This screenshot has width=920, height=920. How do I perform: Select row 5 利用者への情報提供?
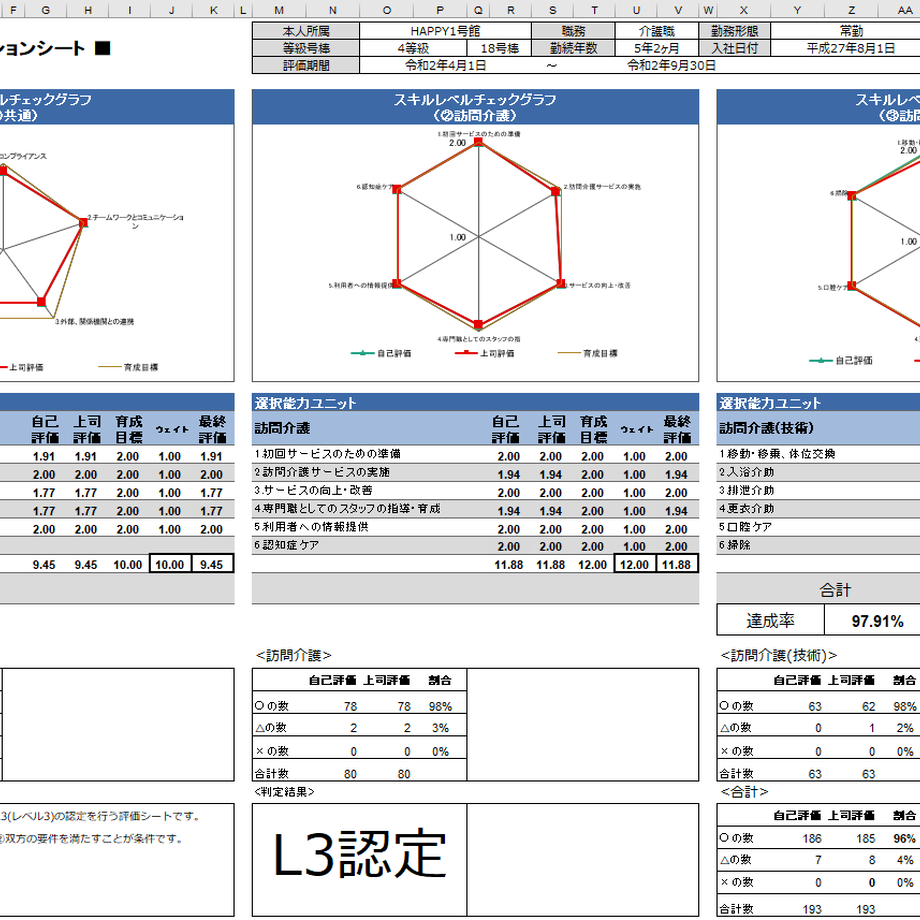pyautogui.click(x=475, y=527)
